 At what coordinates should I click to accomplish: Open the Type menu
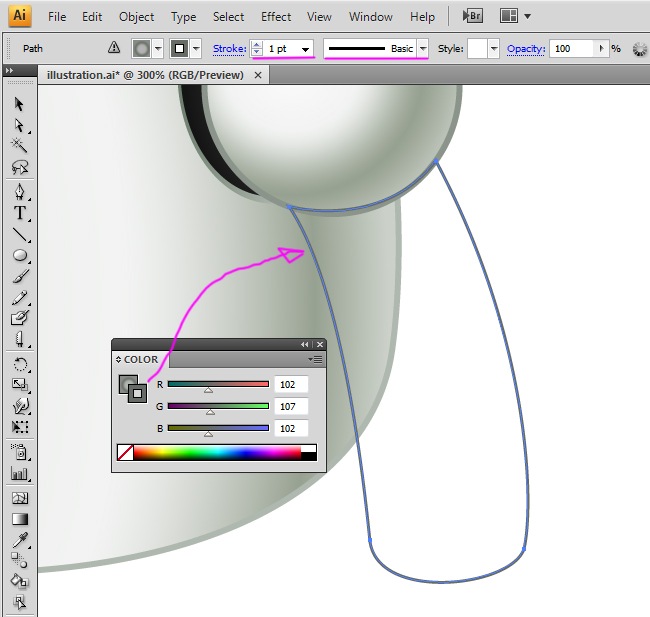(184, 17)
